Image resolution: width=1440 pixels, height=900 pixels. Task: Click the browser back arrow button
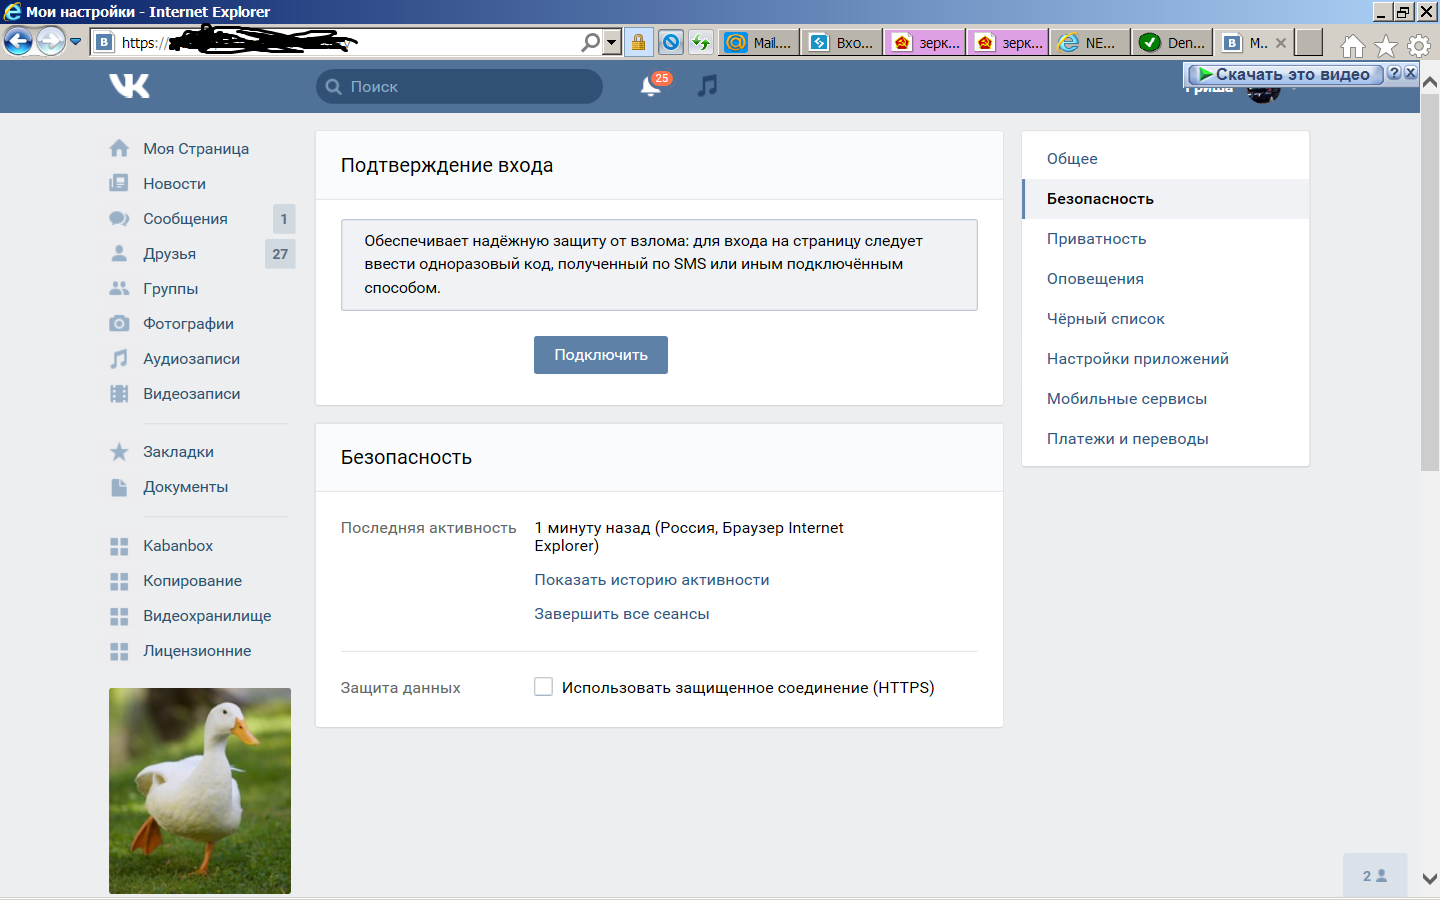pyautogui.click(x=18, y=42)
